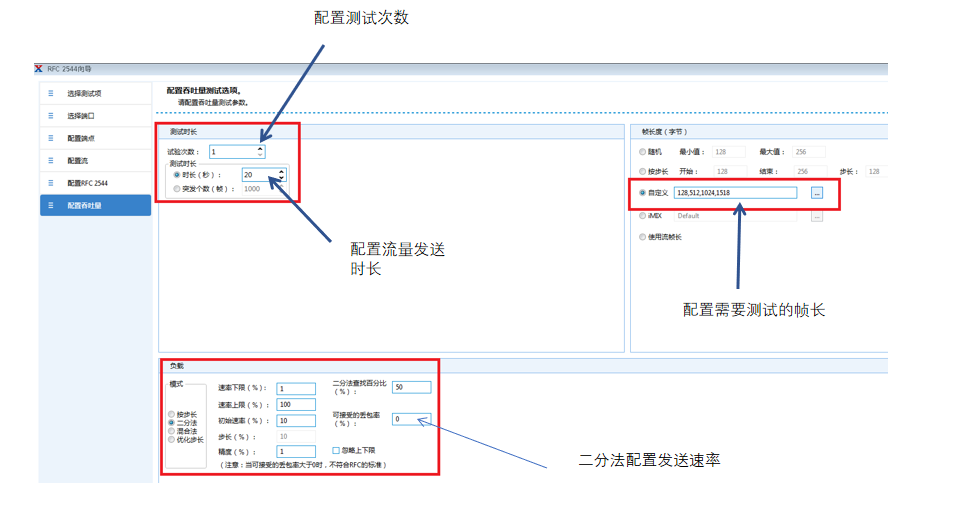The height and width of the screenshot is (525, 966).
Task: Choose the 按步长 frame length option
Action: (x=643, y=171)
